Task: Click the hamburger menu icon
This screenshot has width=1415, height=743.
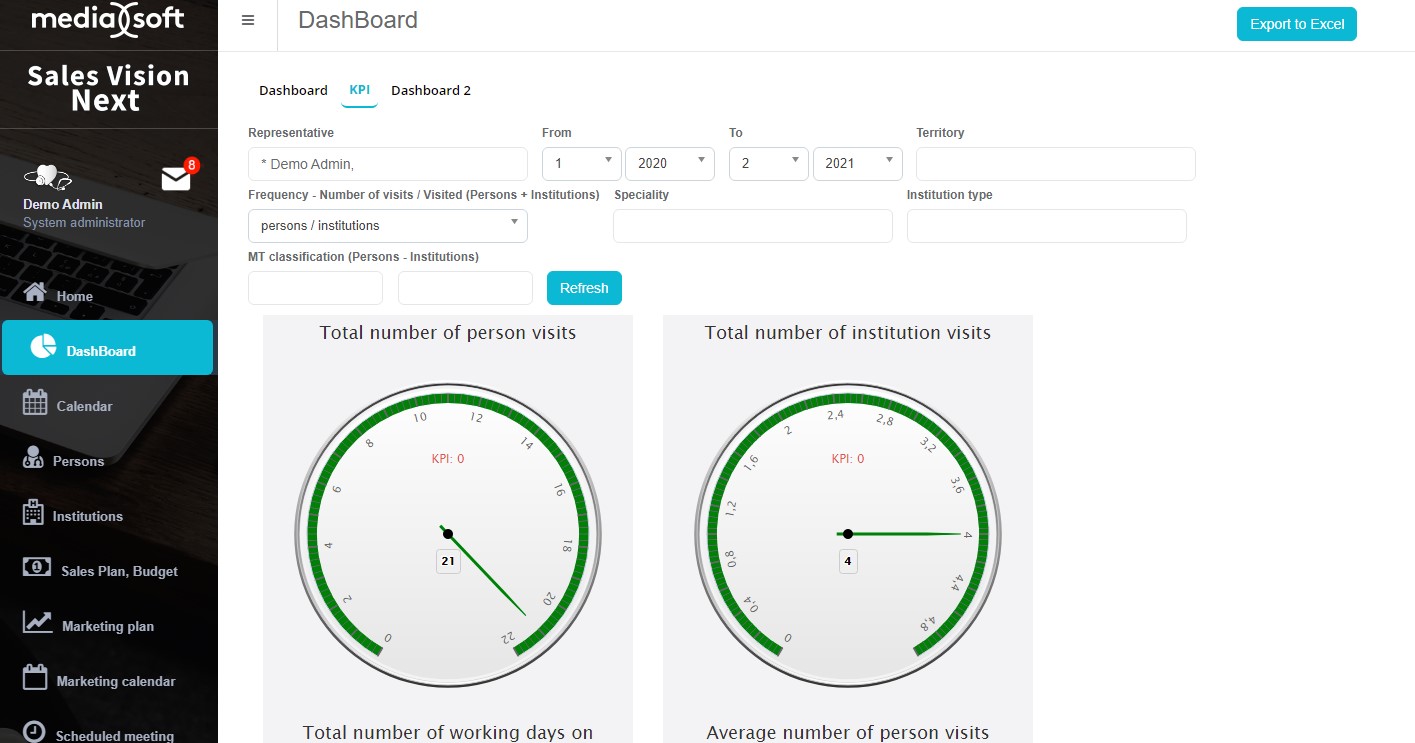Action: pos(248,21)
